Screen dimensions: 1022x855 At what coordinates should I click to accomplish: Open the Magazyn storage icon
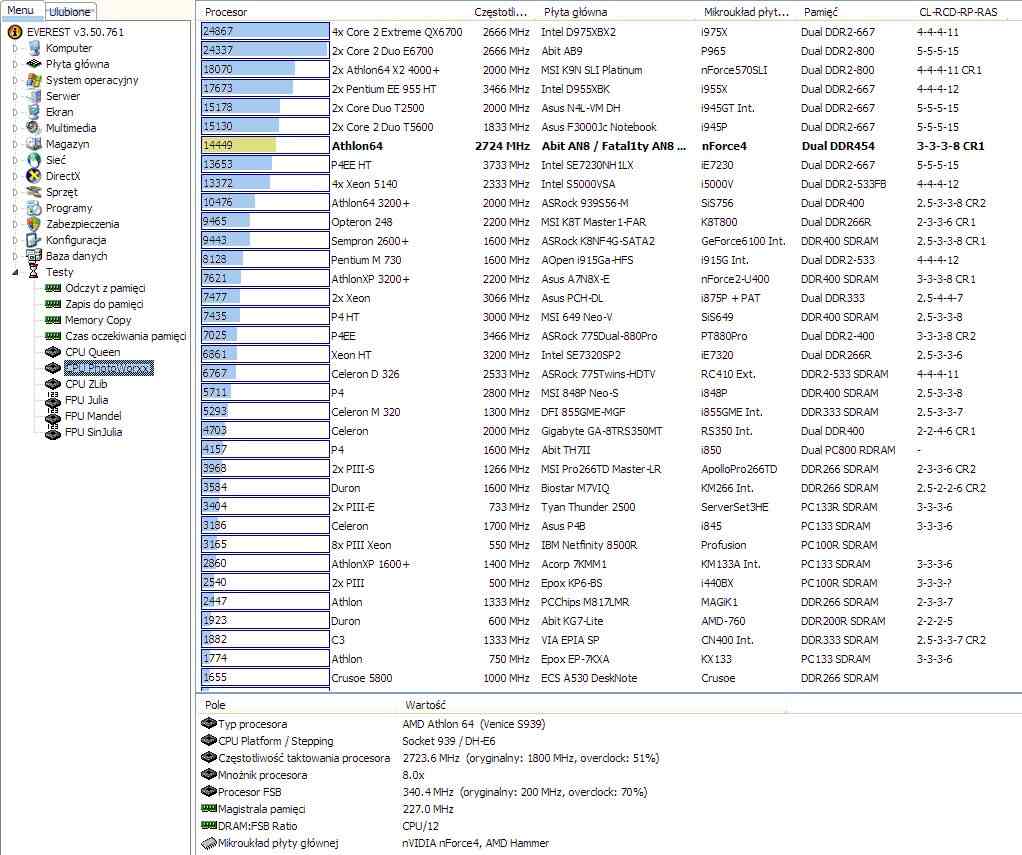[x=34, y=144]
